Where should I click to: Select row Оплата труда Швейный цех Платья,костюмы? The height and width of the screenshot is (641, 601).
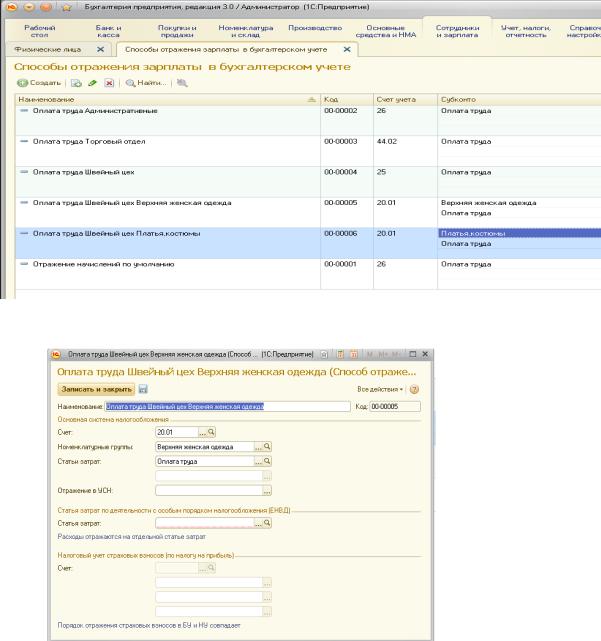point(308,243)
